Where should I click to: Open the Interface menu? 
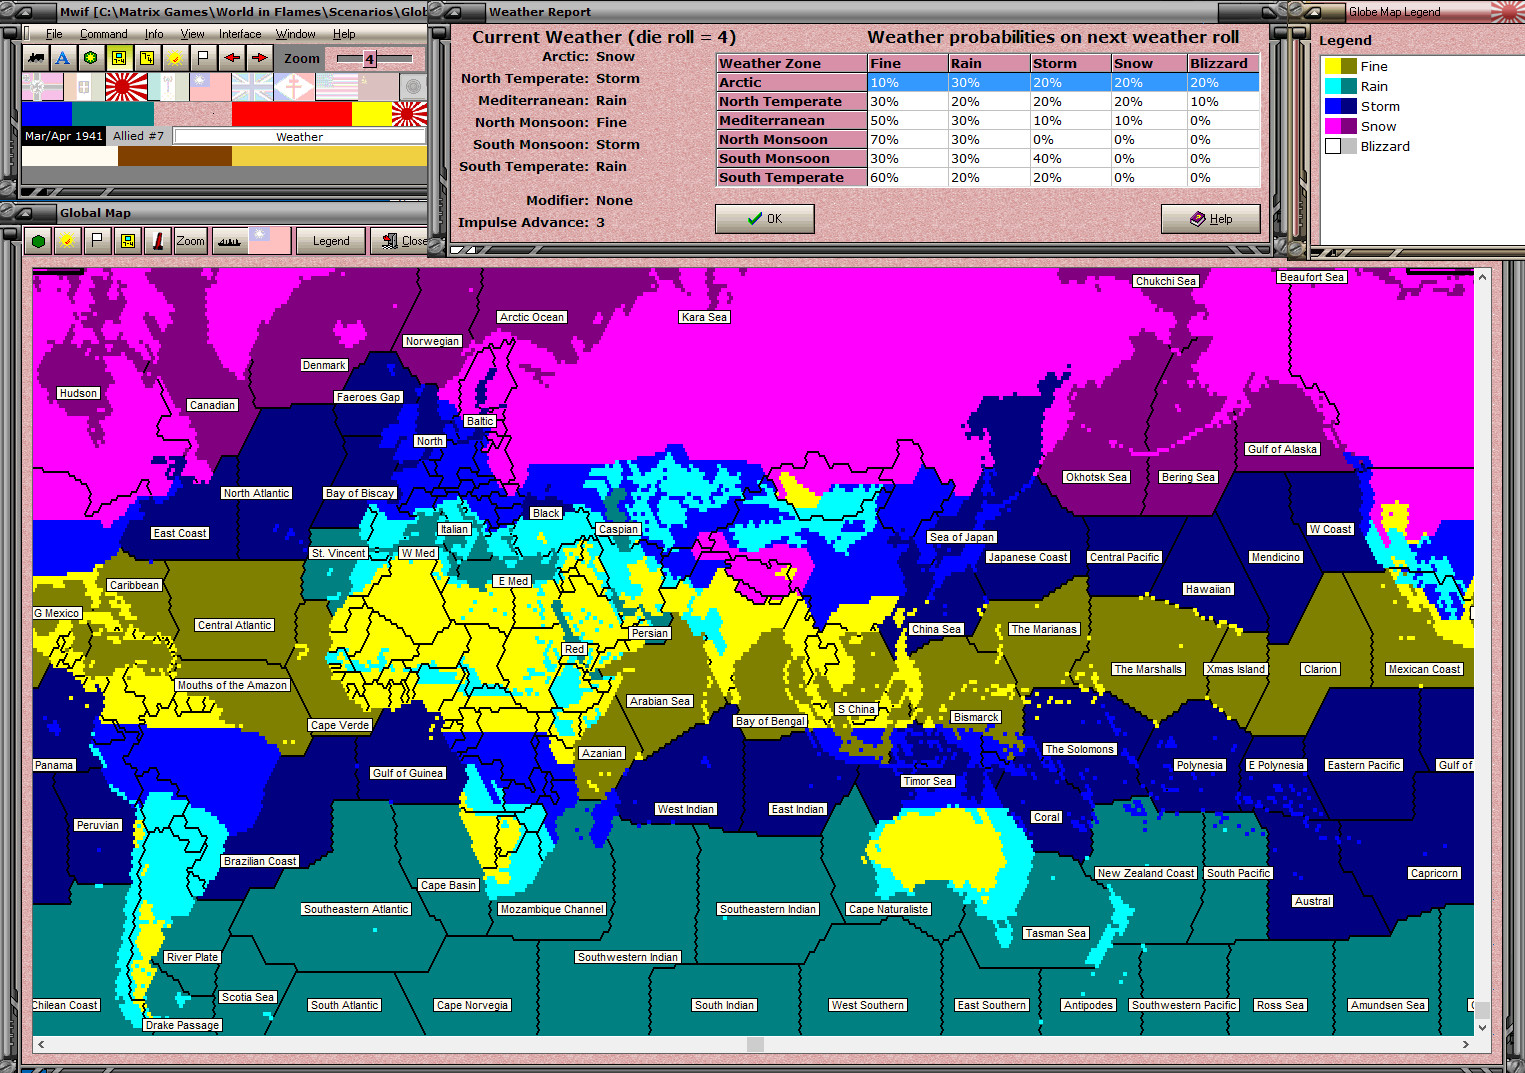coord(240,34)
